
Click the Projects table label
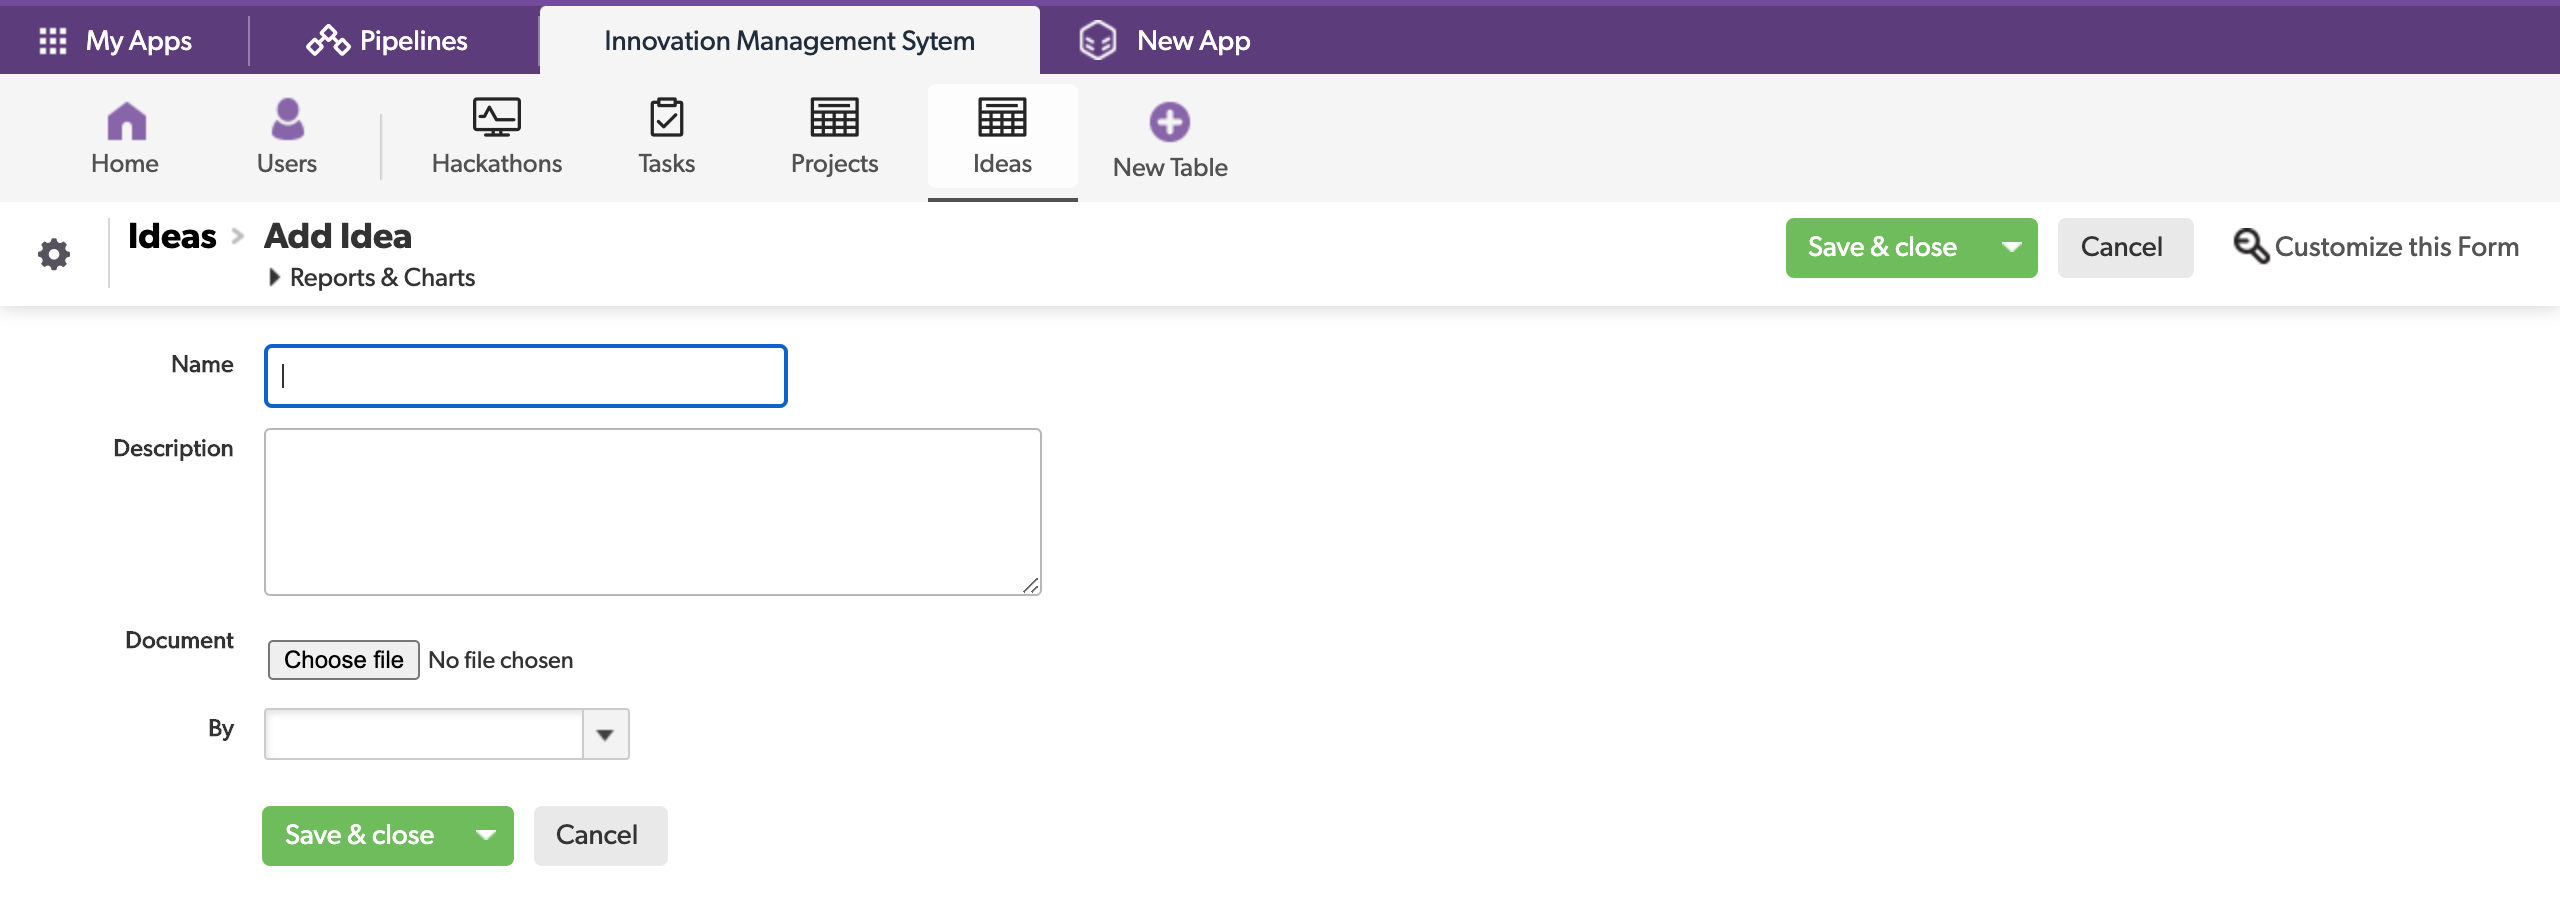[x=835, y=163]
